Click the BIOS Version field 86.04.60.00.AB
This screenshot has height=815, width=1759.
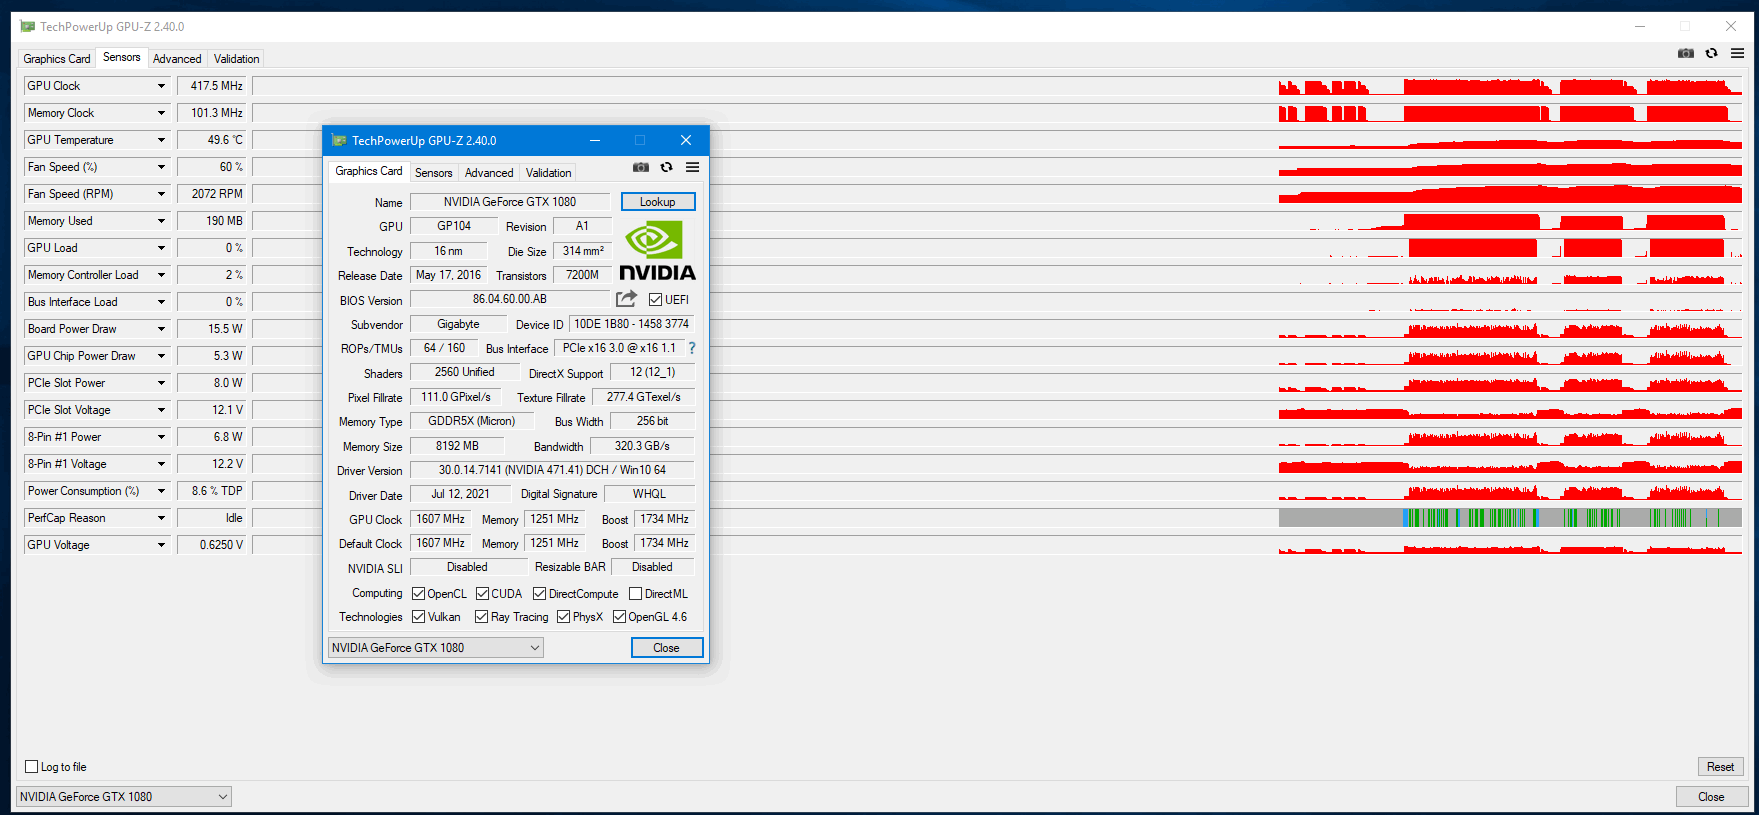click(x=510, y=299)
